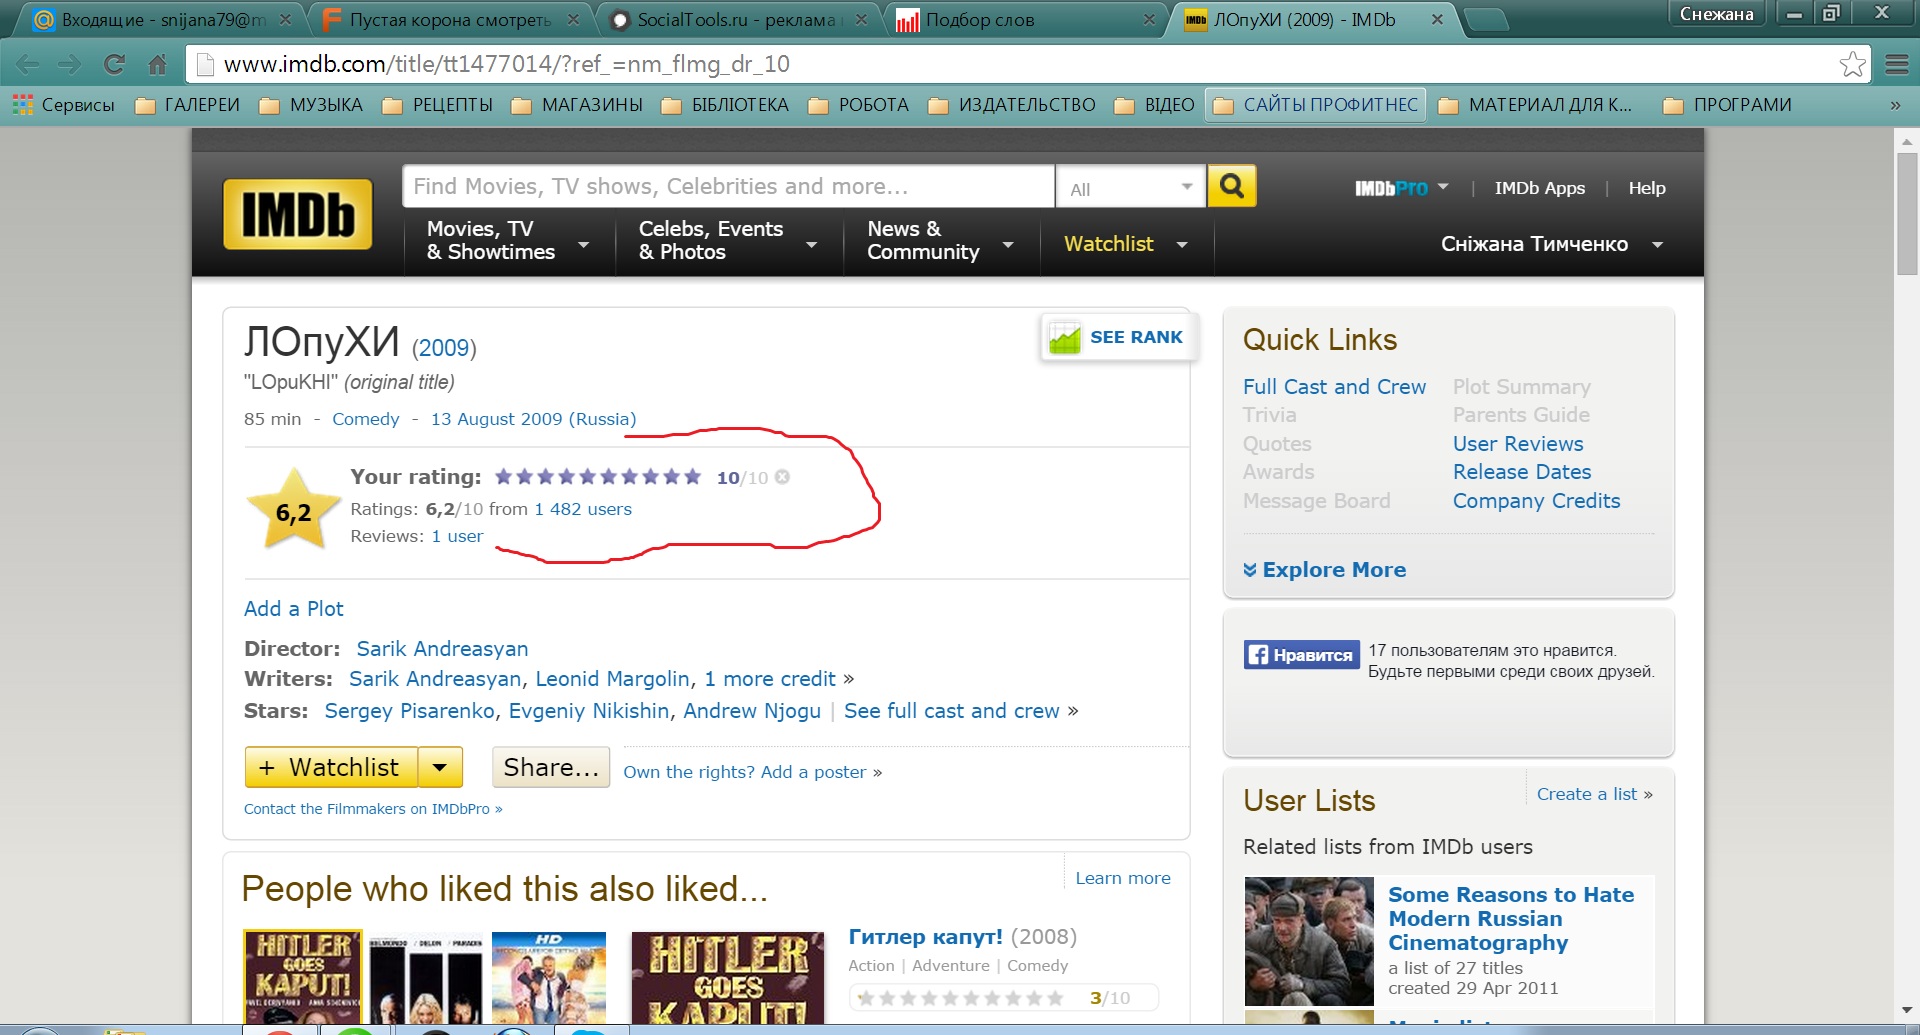Open the БІБЛІОТЕКА bookmark folder
1920x1035 pixels.
point(725,105)
